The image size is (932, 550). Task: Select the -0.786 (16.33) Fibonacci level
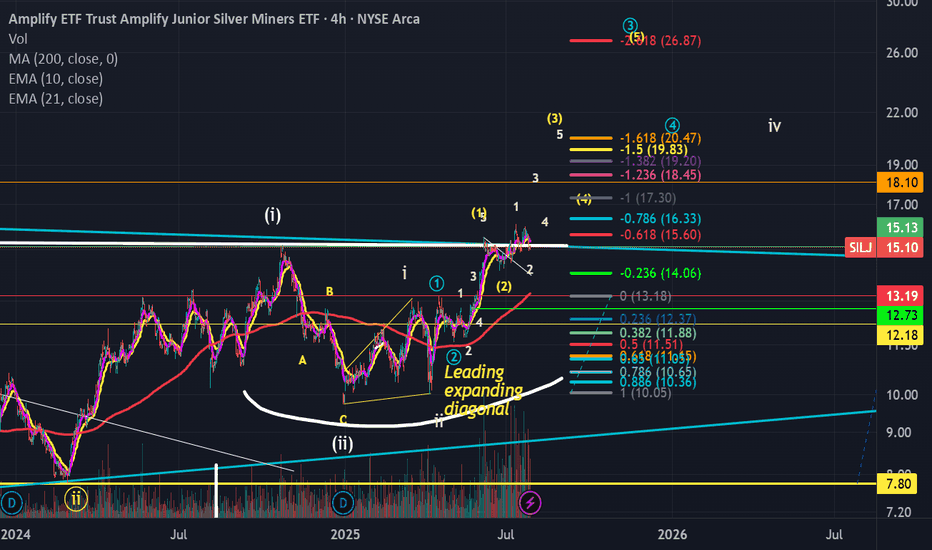(660, 219)
